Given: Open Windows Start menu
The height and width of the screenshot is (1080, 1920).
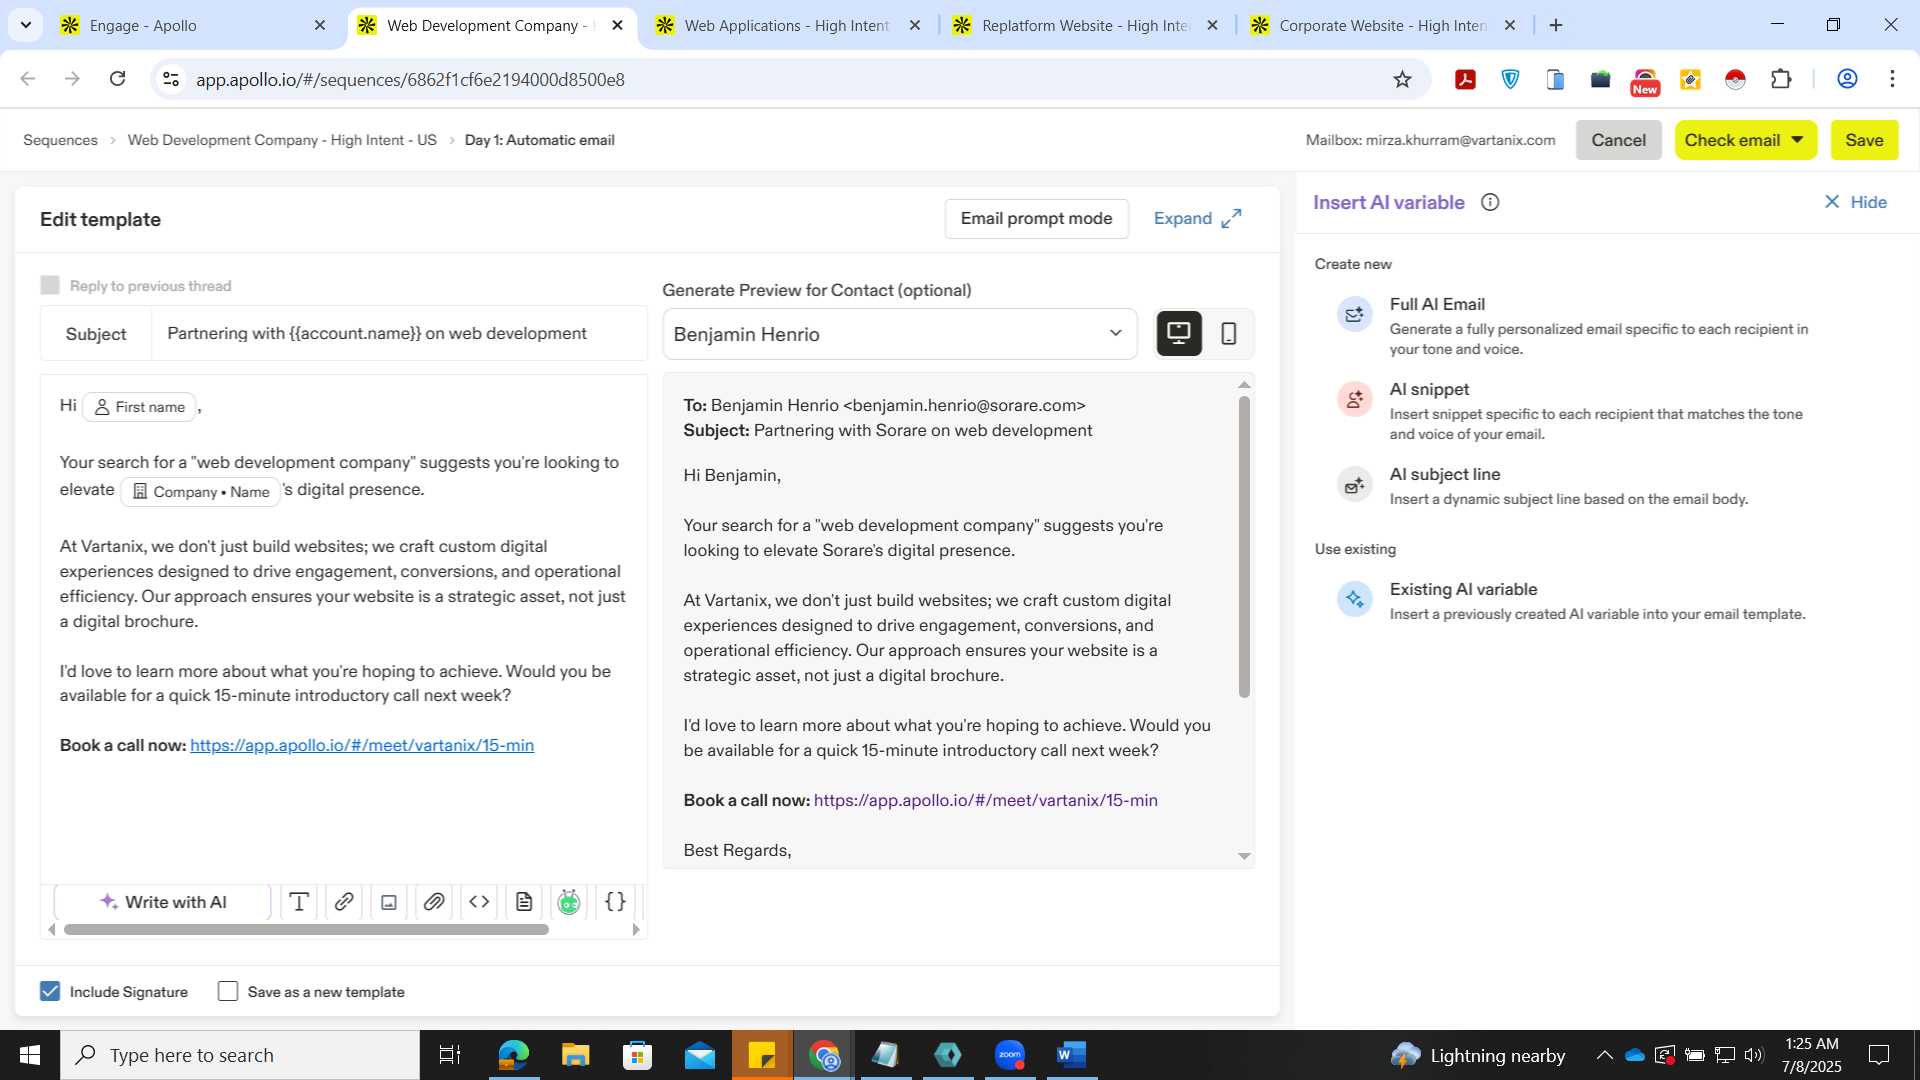Looking at the screenshot, I should (30, 1055).
